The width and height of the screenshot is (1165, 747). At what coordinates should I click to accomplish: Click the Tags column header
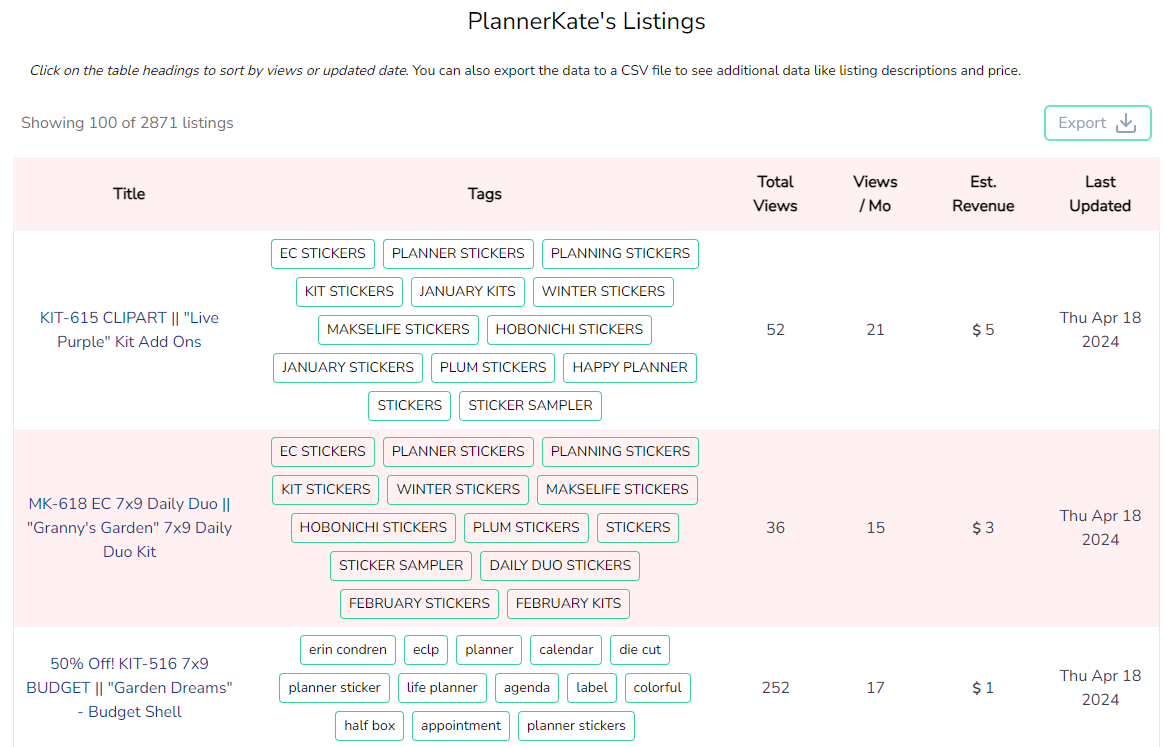click(x=484, y=194)
